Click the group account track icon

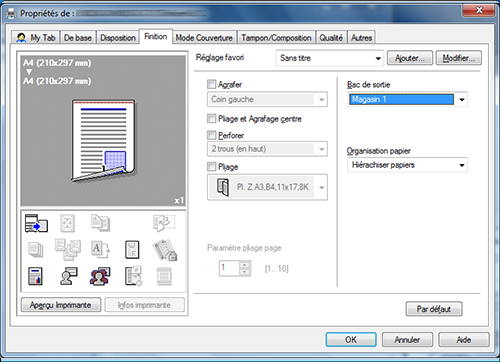click(x=100, y=276)
